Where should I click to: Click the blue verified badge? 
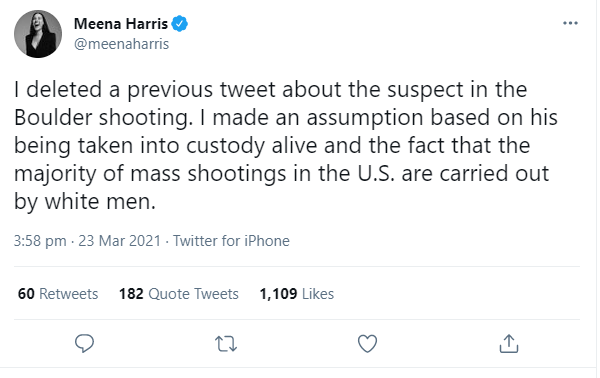pyautogui.click(x=179, y=24)
